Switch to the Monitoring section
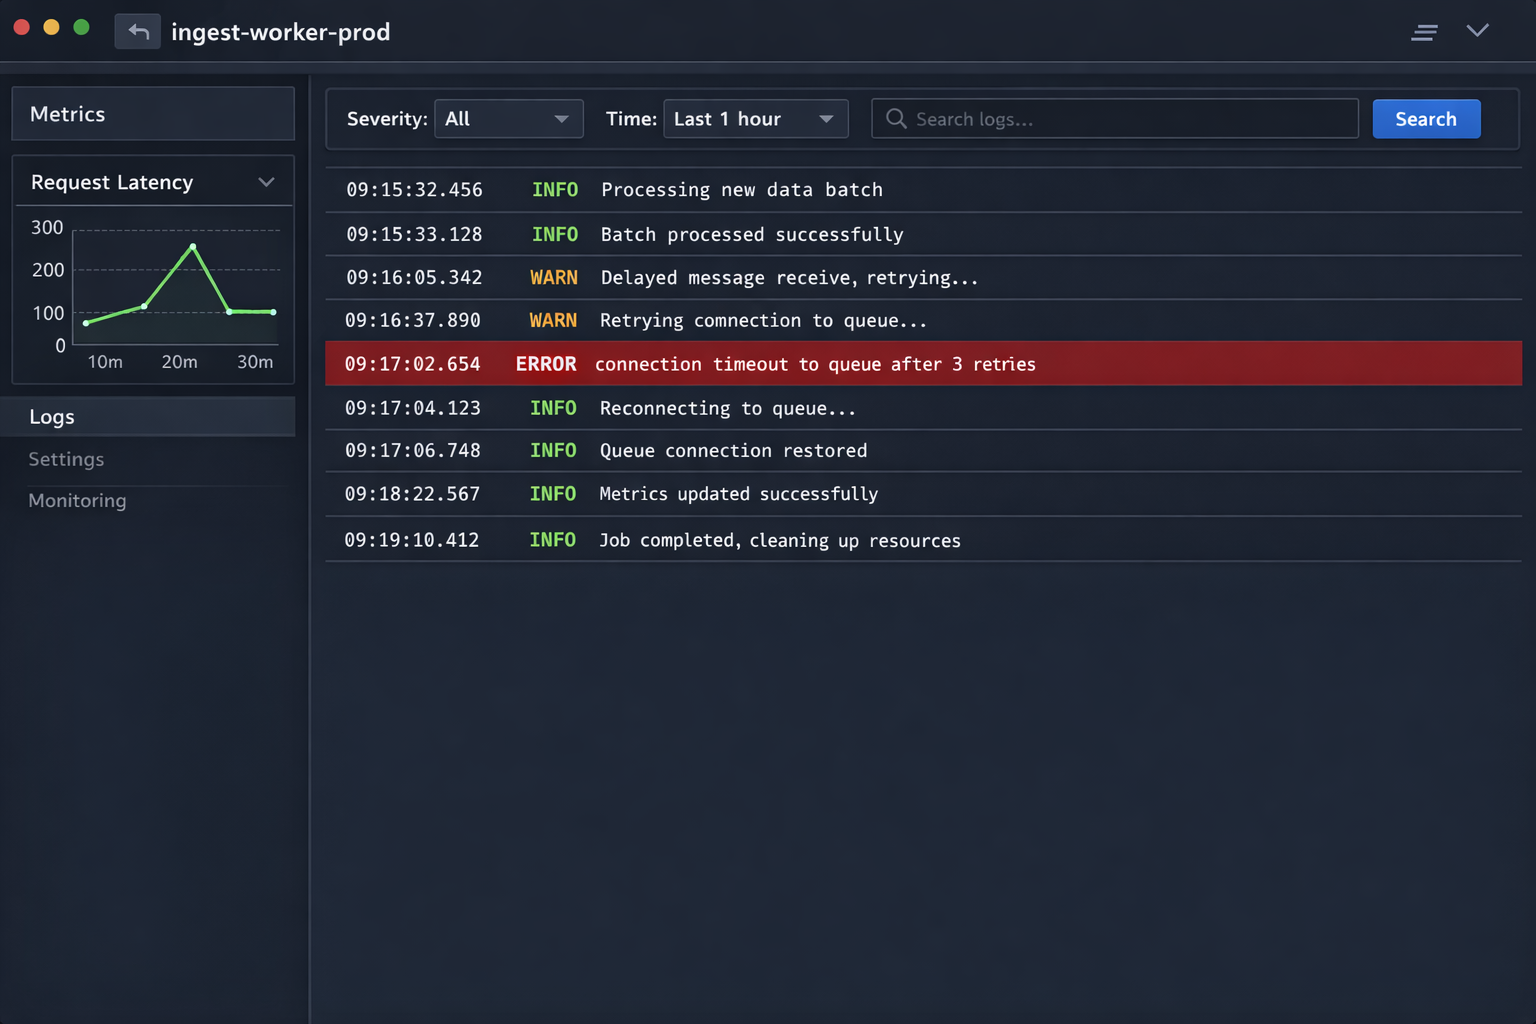The width and height of the screenshot is (1536, 1024). 77,500
